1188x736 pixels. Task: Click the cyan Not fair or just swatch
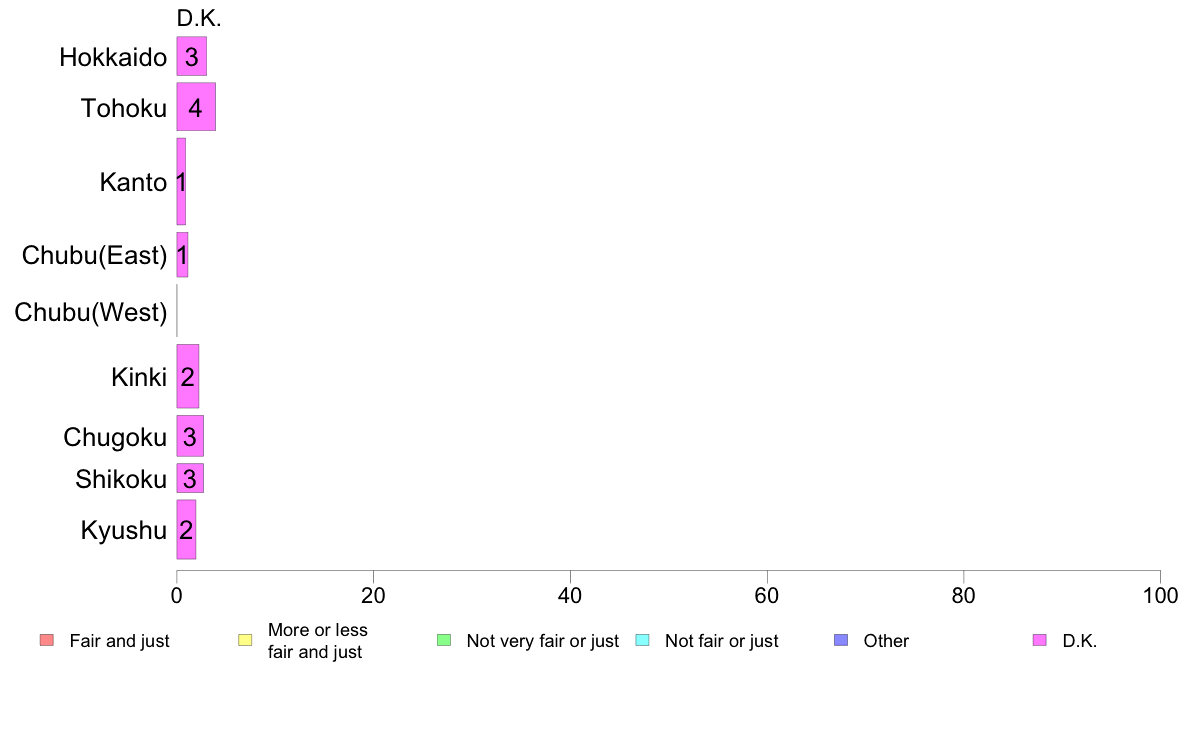coord(642,640)
